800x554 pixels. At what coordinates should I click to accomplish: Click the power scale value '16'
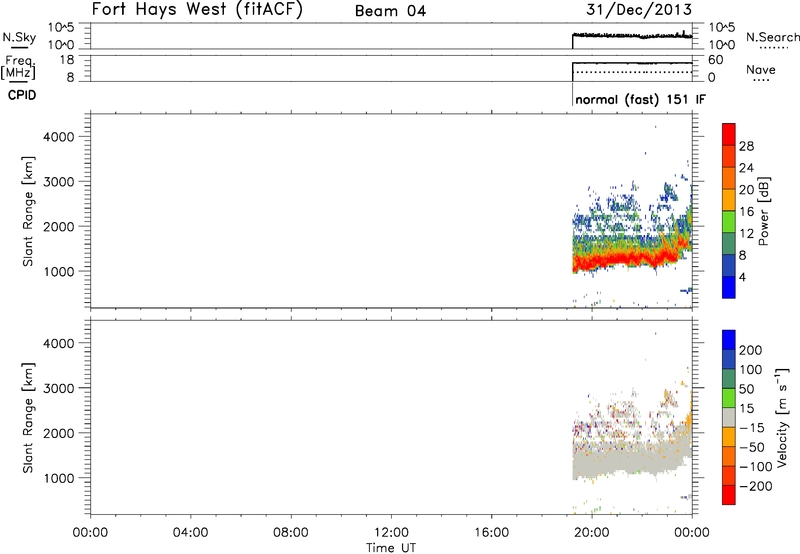[x=746, y=212]
